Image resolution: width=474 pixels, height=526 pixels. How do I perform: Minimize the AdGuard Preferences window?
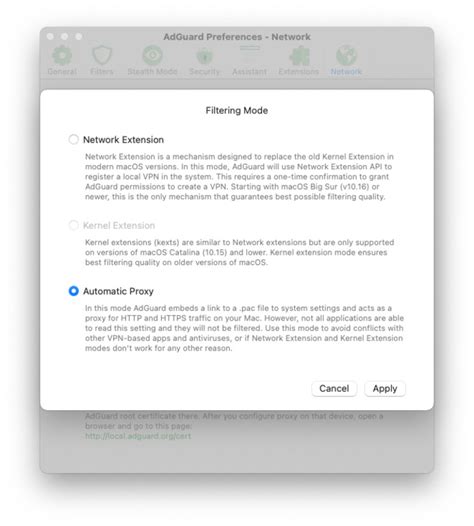[64, 36]
